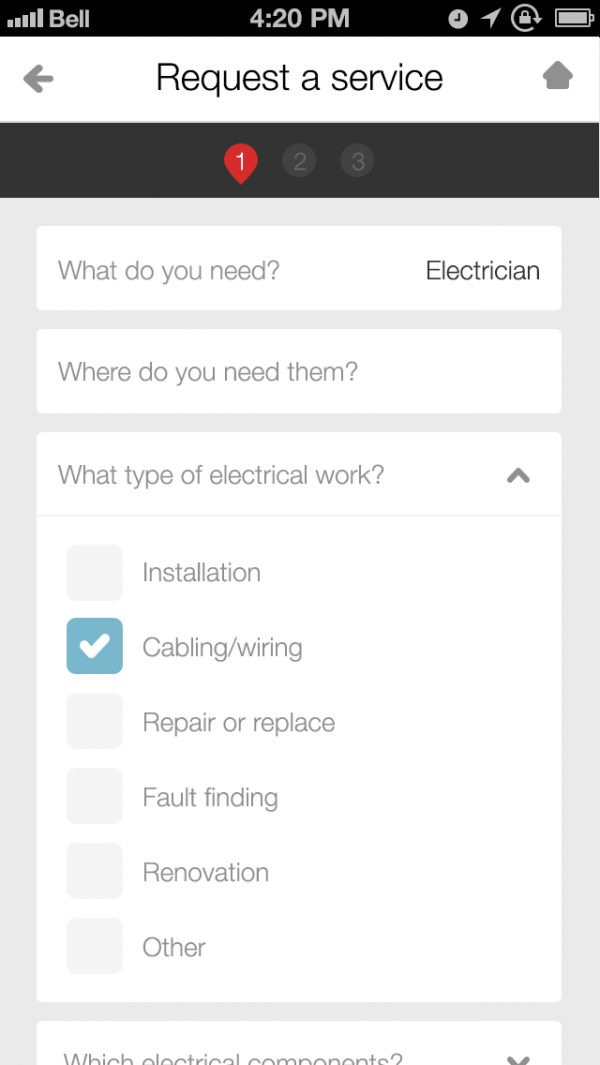Tap the clock alarm status icon
The image size is (600, 1065).
tap(458, 18)
